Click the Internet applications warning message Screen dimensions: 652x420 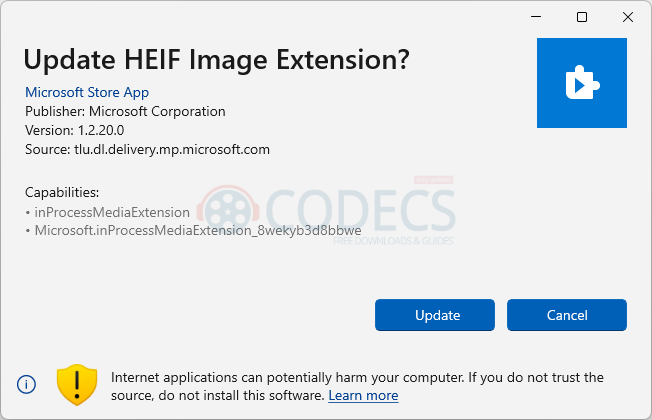(x=357, y=386)
